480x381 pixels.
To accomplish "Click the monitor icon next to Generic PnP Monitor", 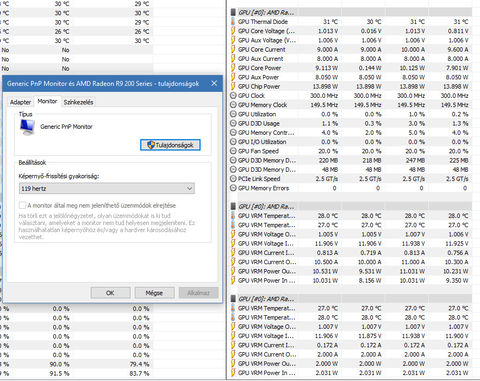I will click(27, 127).
